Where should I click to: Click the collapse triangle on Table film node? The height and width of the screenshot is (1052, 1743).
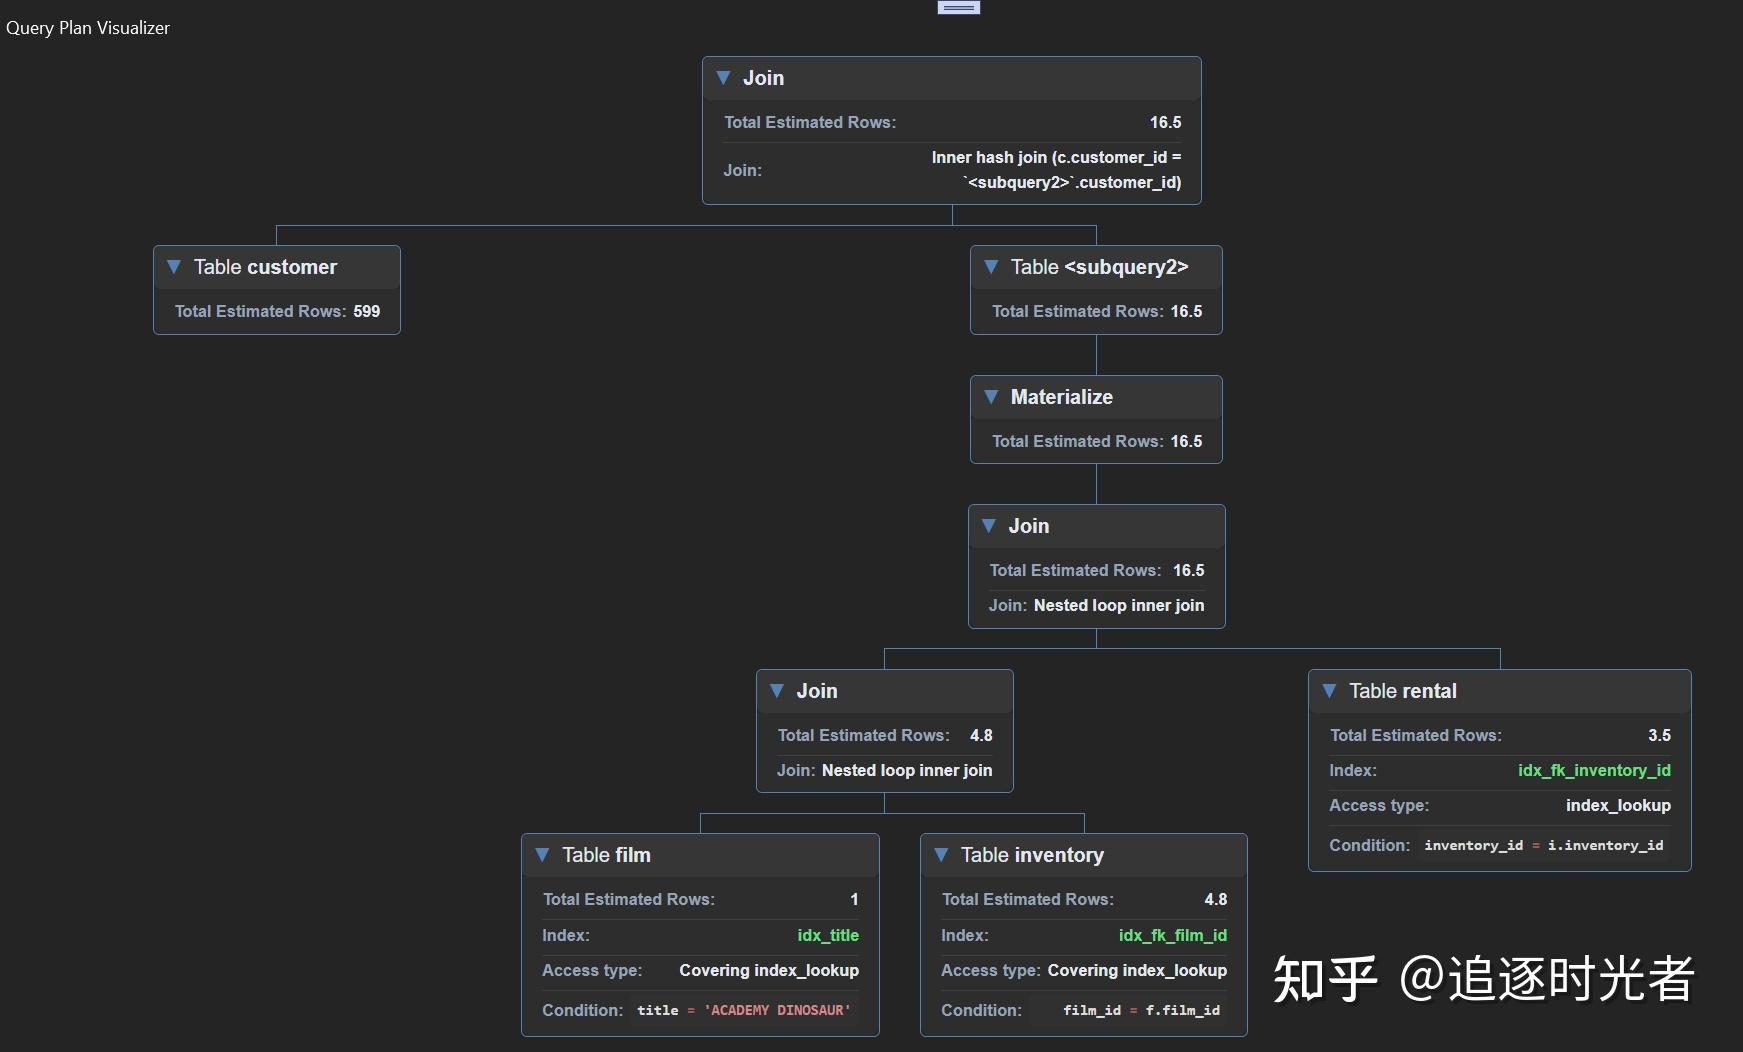click(x=542, y=855)
